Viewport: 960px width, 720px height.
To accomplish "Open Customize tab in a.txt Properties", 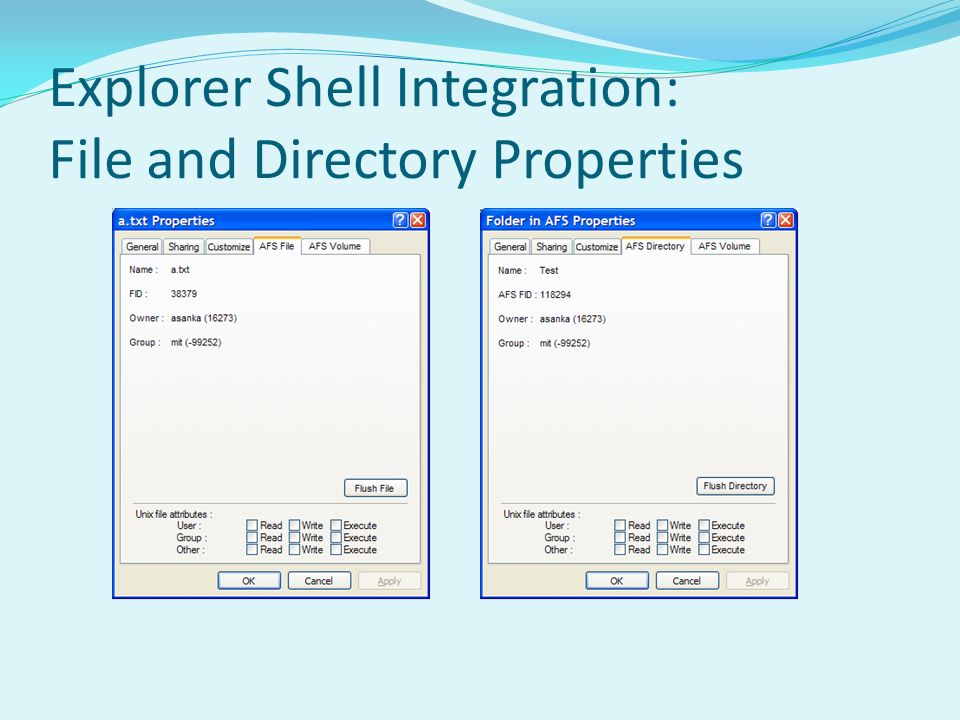I will (x=229, y=247).
